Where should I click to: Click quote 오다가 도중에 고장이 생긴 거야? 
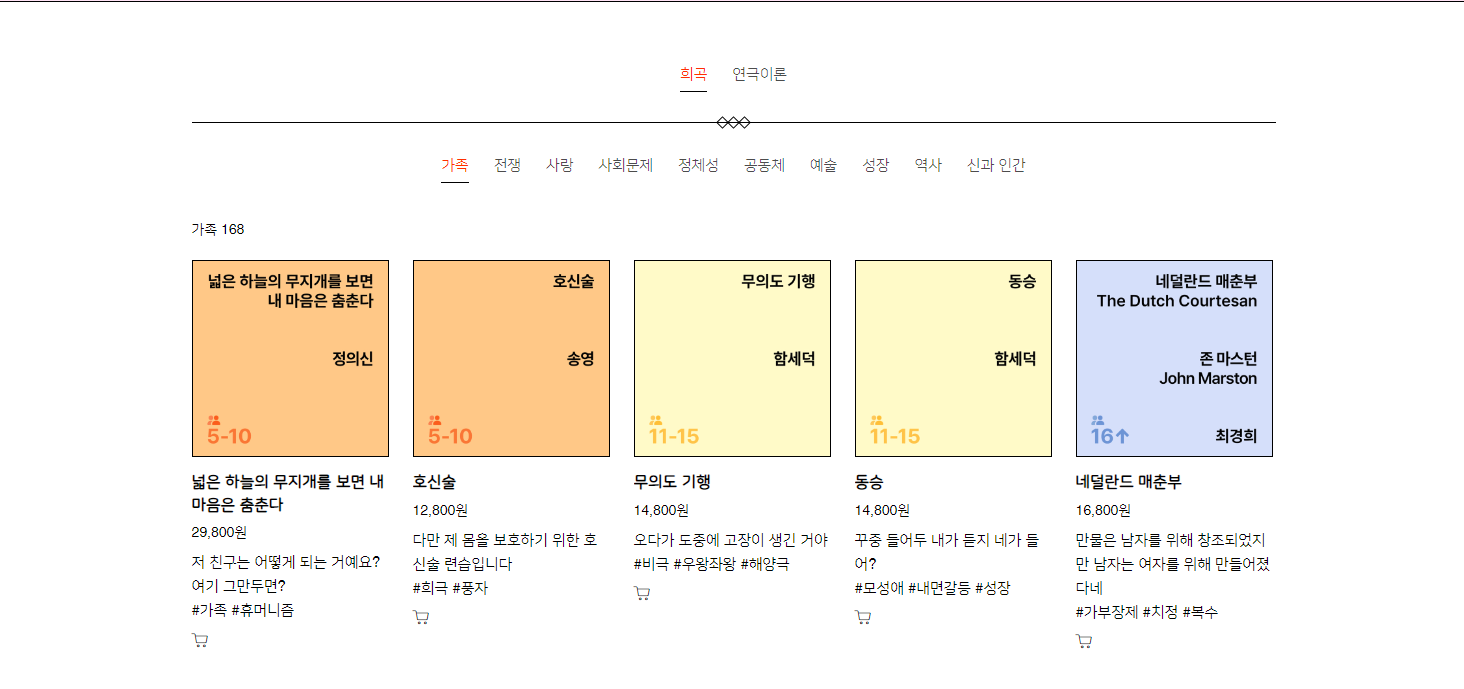731,540
